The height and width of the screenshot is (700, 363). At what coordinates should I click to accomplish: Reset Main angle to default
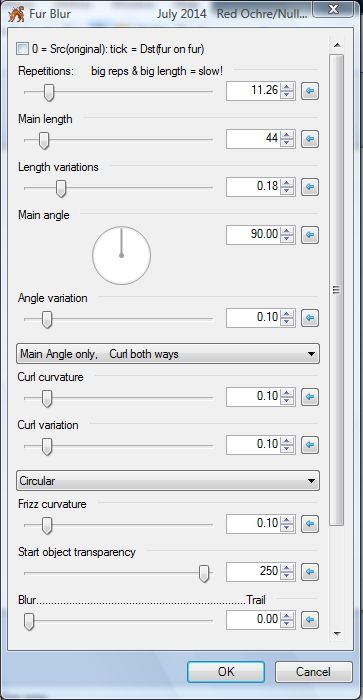click(310, 235)
